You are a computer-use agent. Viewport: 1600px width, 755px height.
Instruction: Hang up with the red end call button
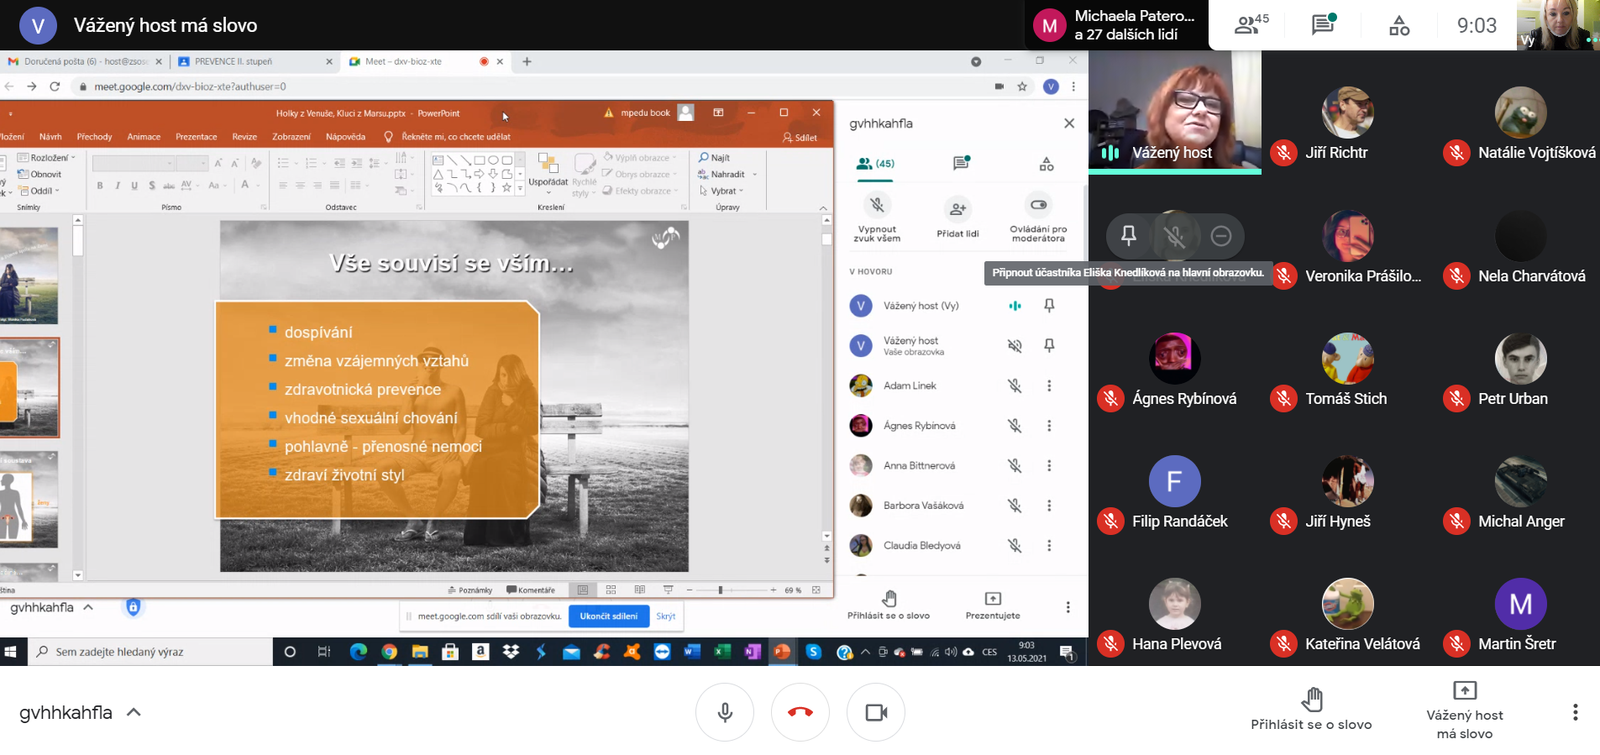(800, 712)
